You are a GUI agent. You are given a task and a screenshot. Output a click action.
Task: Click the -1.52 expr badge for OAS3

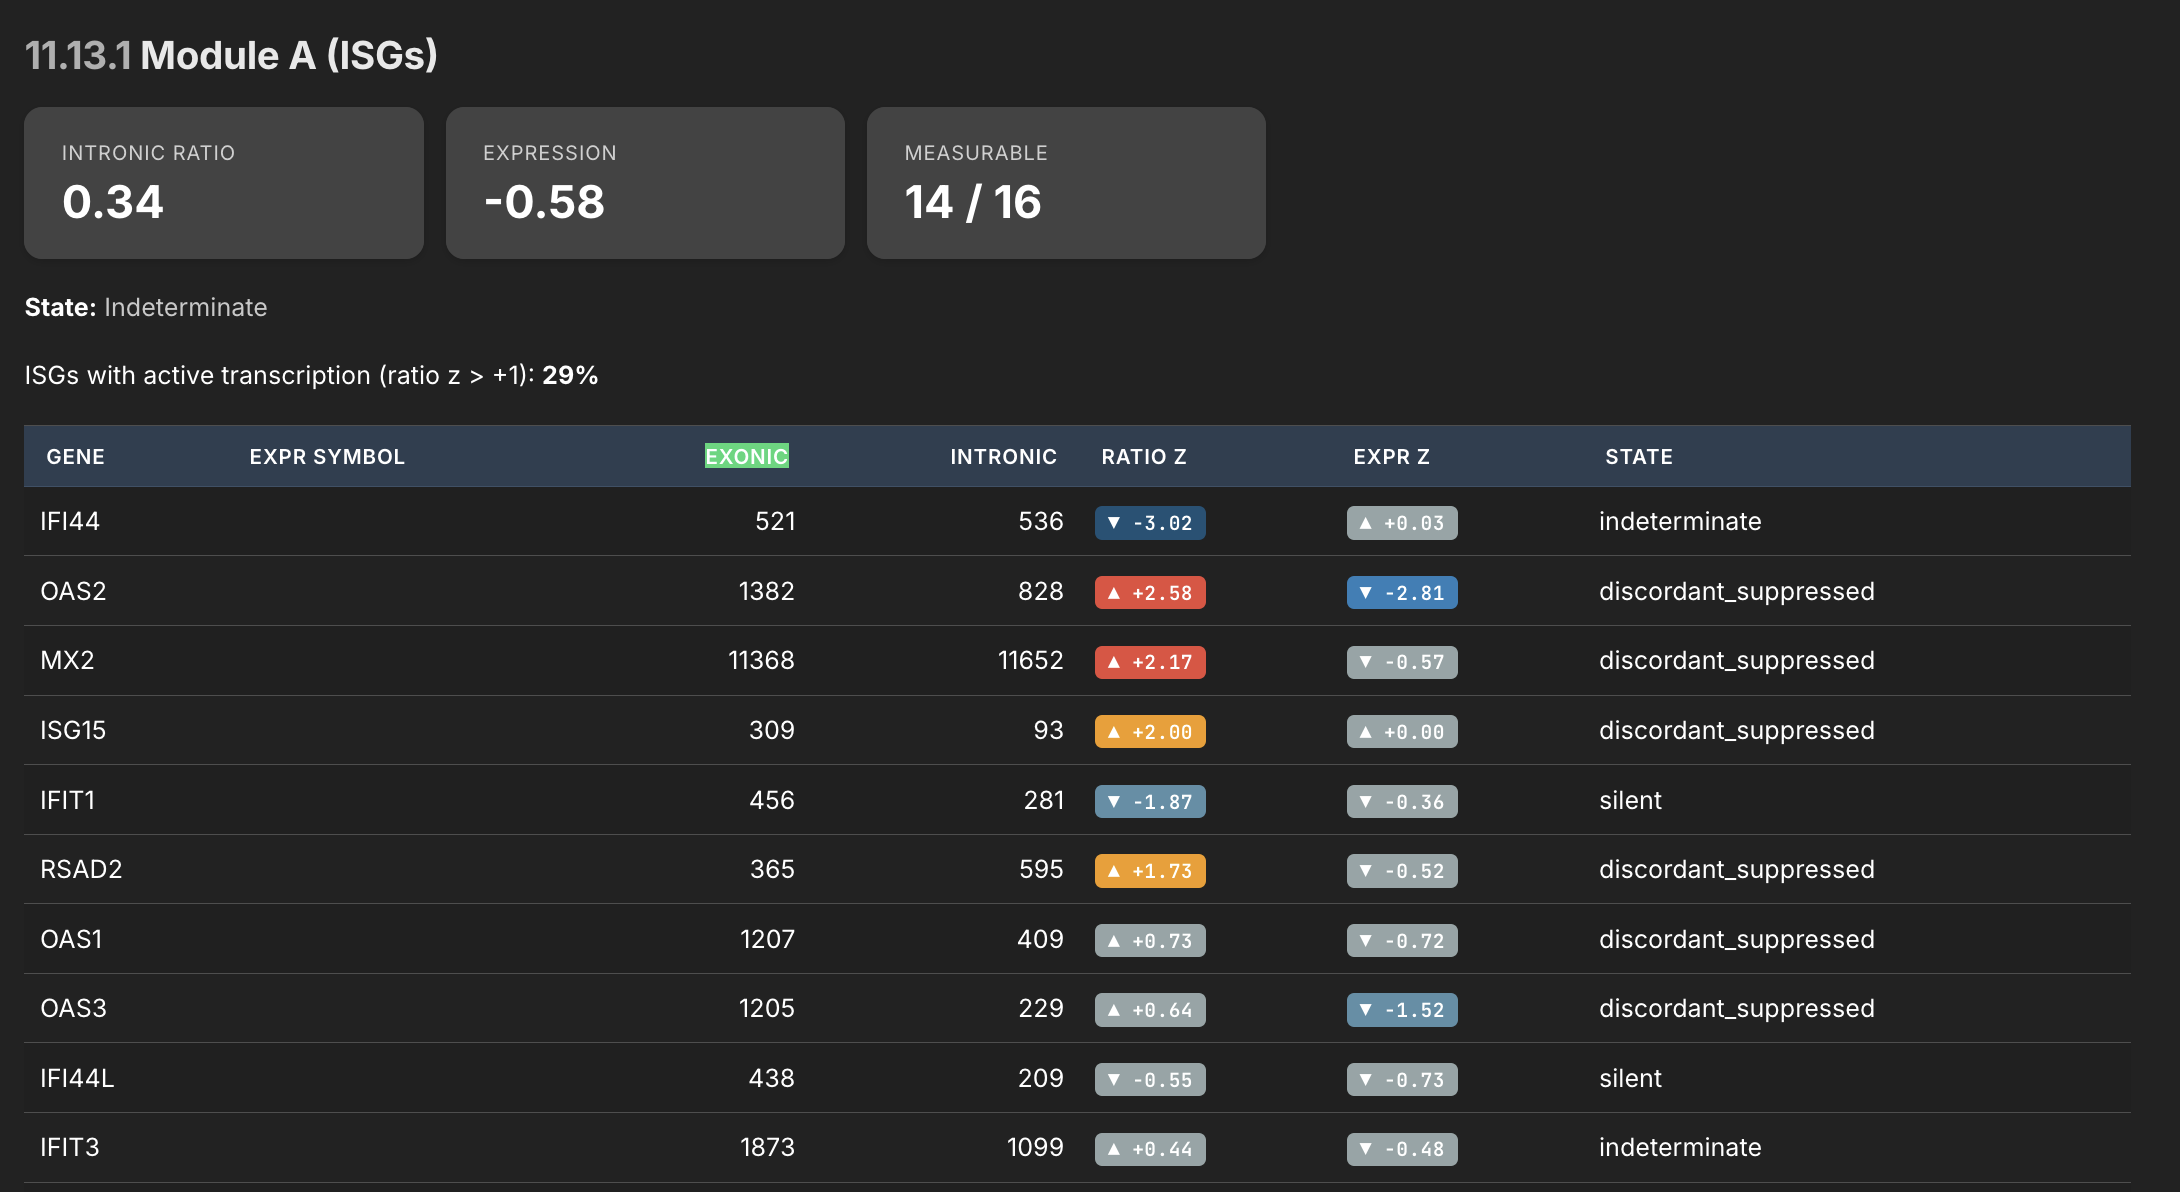[x=1402, y=1010]
